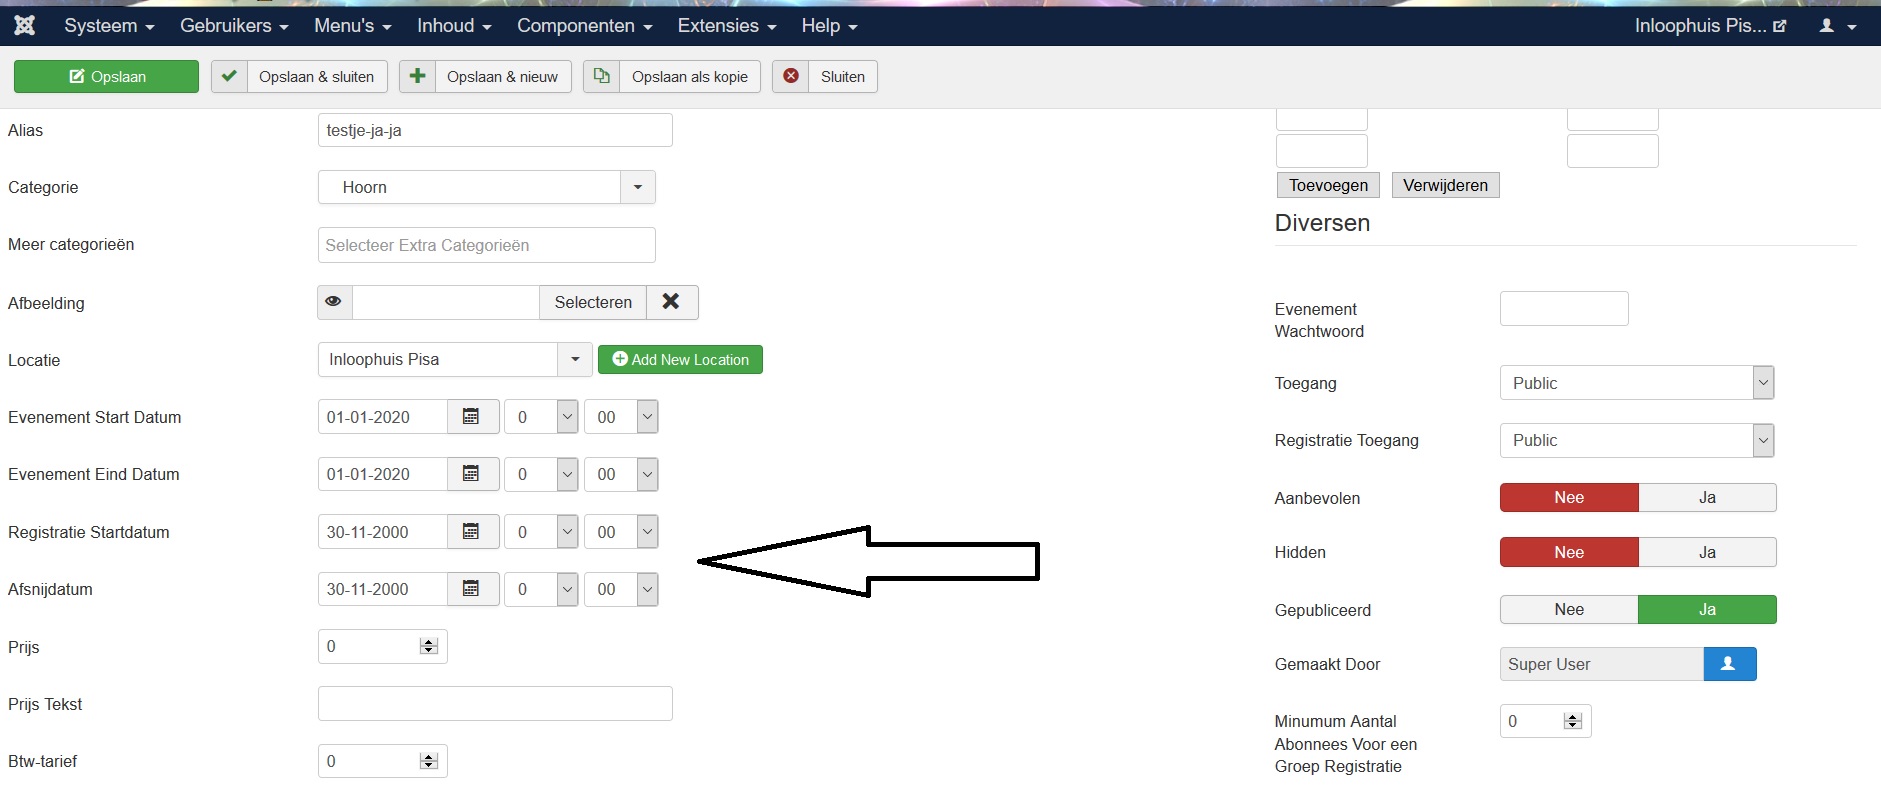
Task: Set Hidden to Ja
Action: coord(1706,552)
